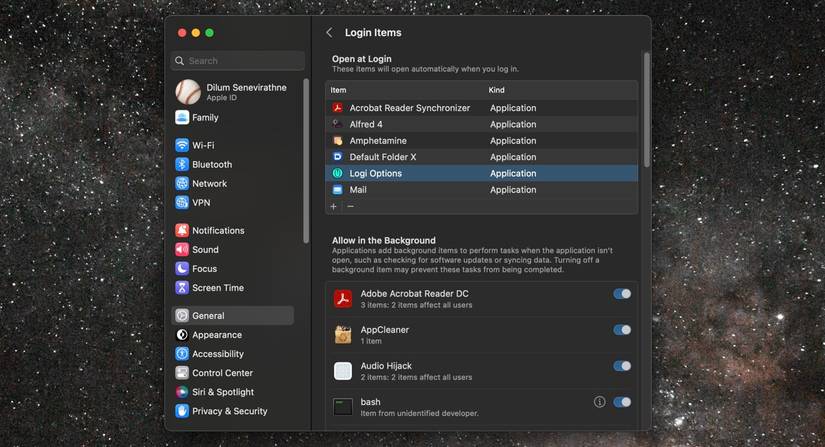The width and height of the screenshot is (825, 447).
Task: Open Bluetooth settings from sidebar icon
Action: (182, 164)
